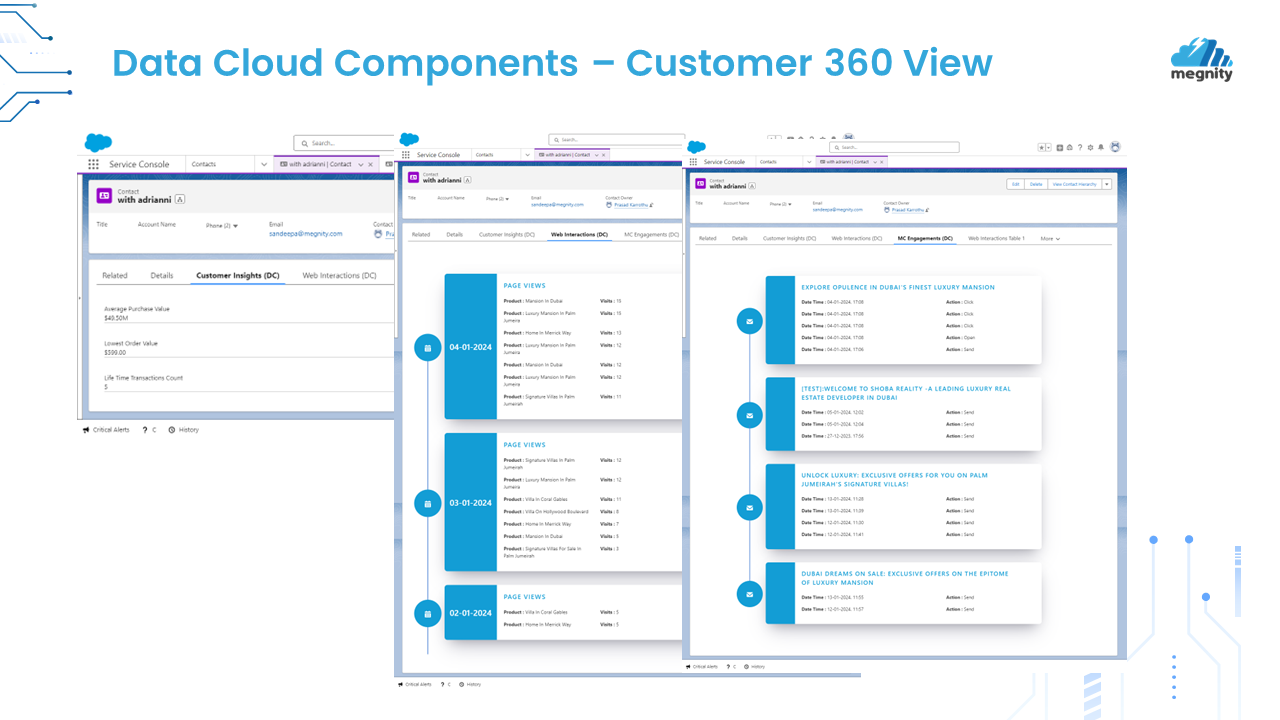Open Critical Alerts in the utility bar
This screenshot has width=1280, height=720.
coord(702,667)
